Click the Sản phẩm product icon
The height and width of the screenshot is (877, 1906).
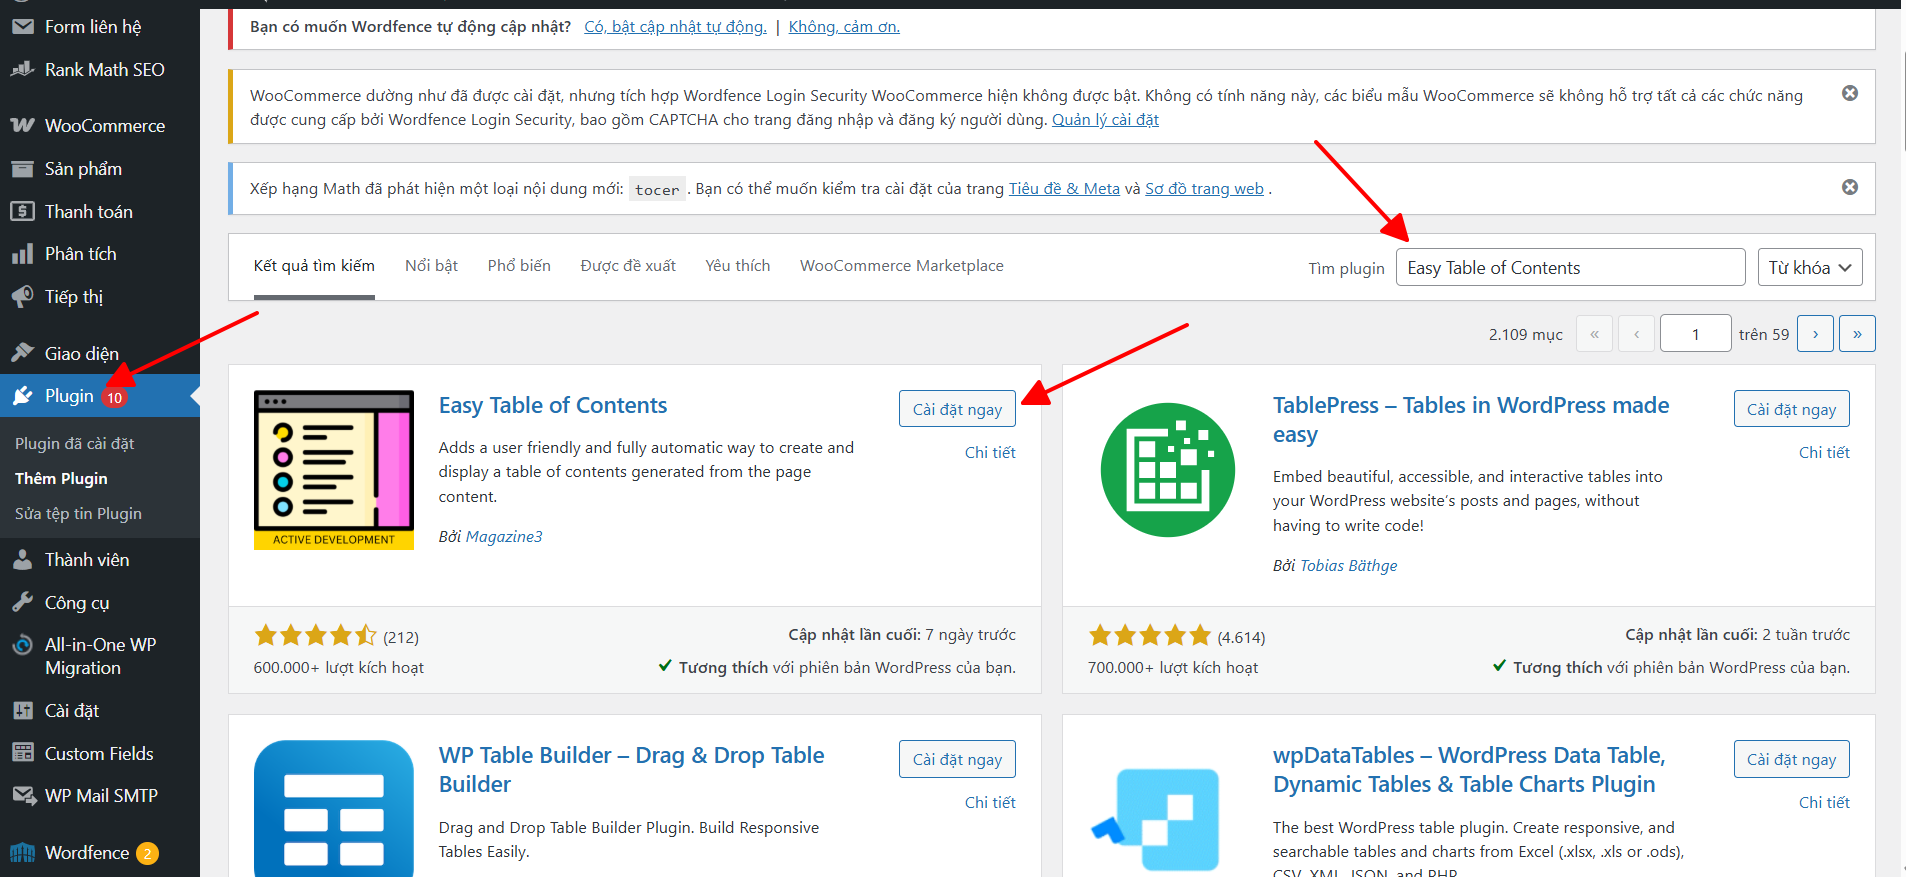pyautogui.click(x=22, y=169)
